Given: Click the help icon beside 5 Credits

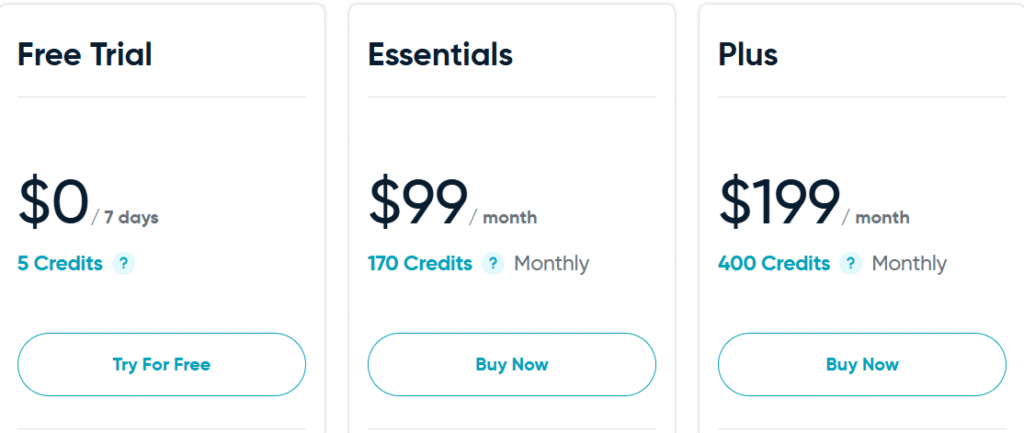Looking at the screenshot, I should click(123, 264).
